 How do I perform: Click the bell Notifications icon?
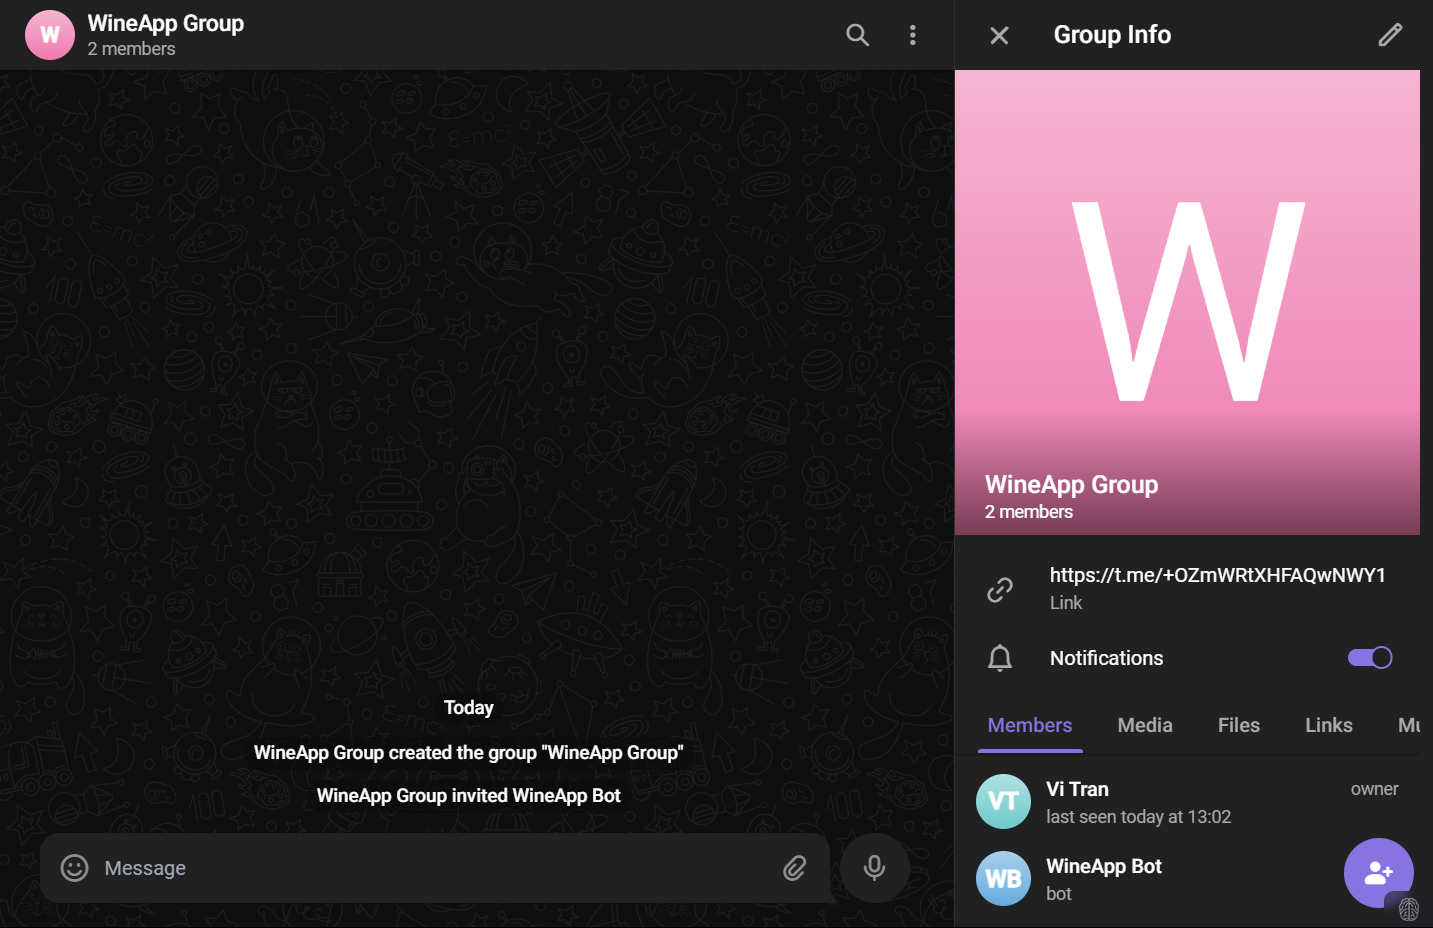tap(1000, 658)
